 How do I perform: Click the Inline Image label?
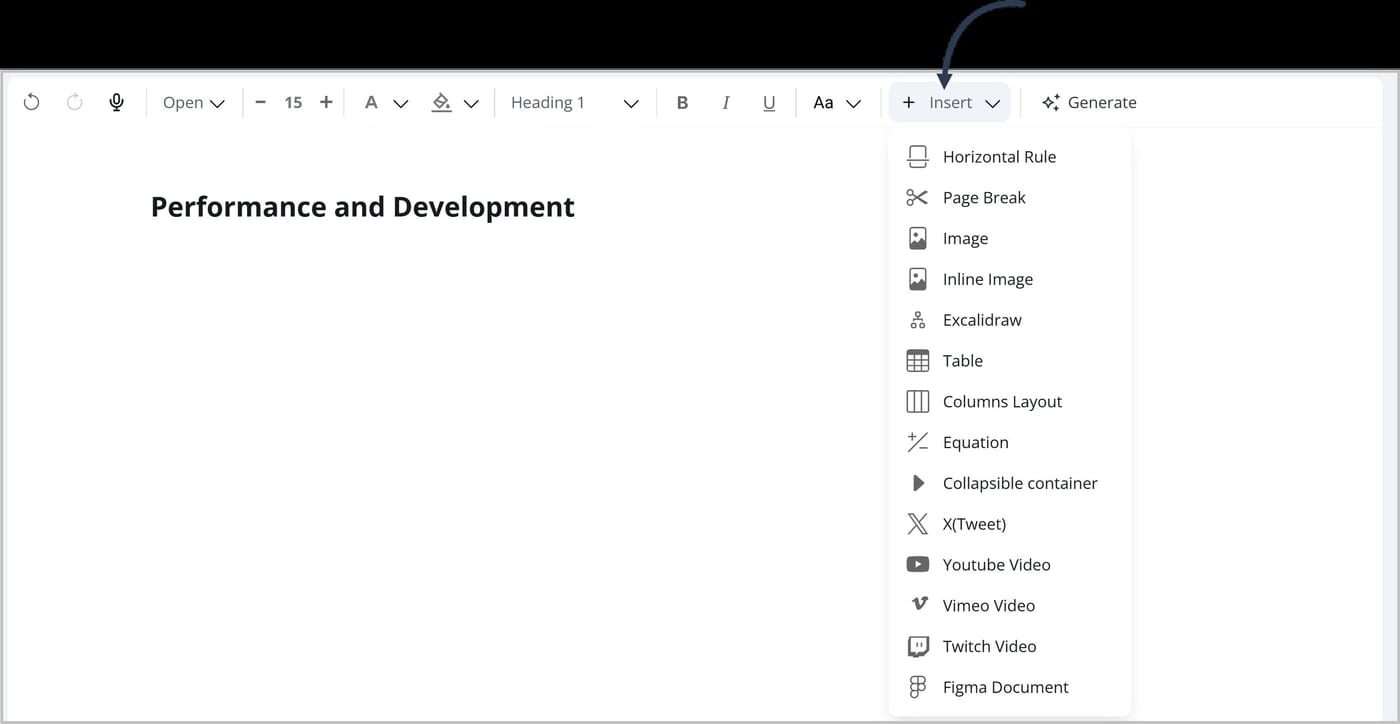(x=988, y=279)
